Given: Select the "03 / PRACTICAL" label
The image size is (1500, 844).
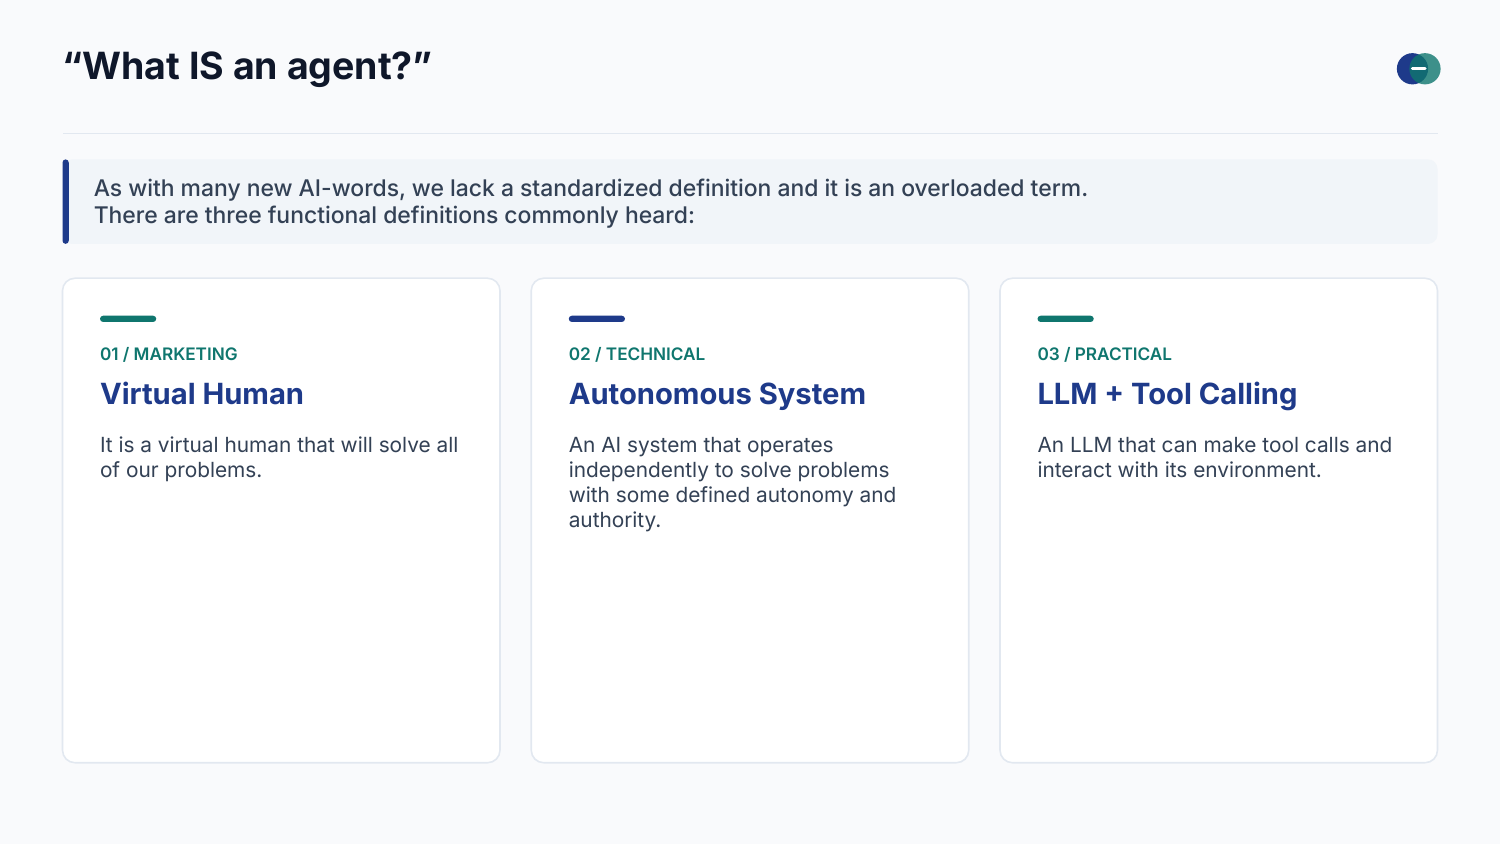Looking at the screenshot, I should click(x=1104, y=354).
